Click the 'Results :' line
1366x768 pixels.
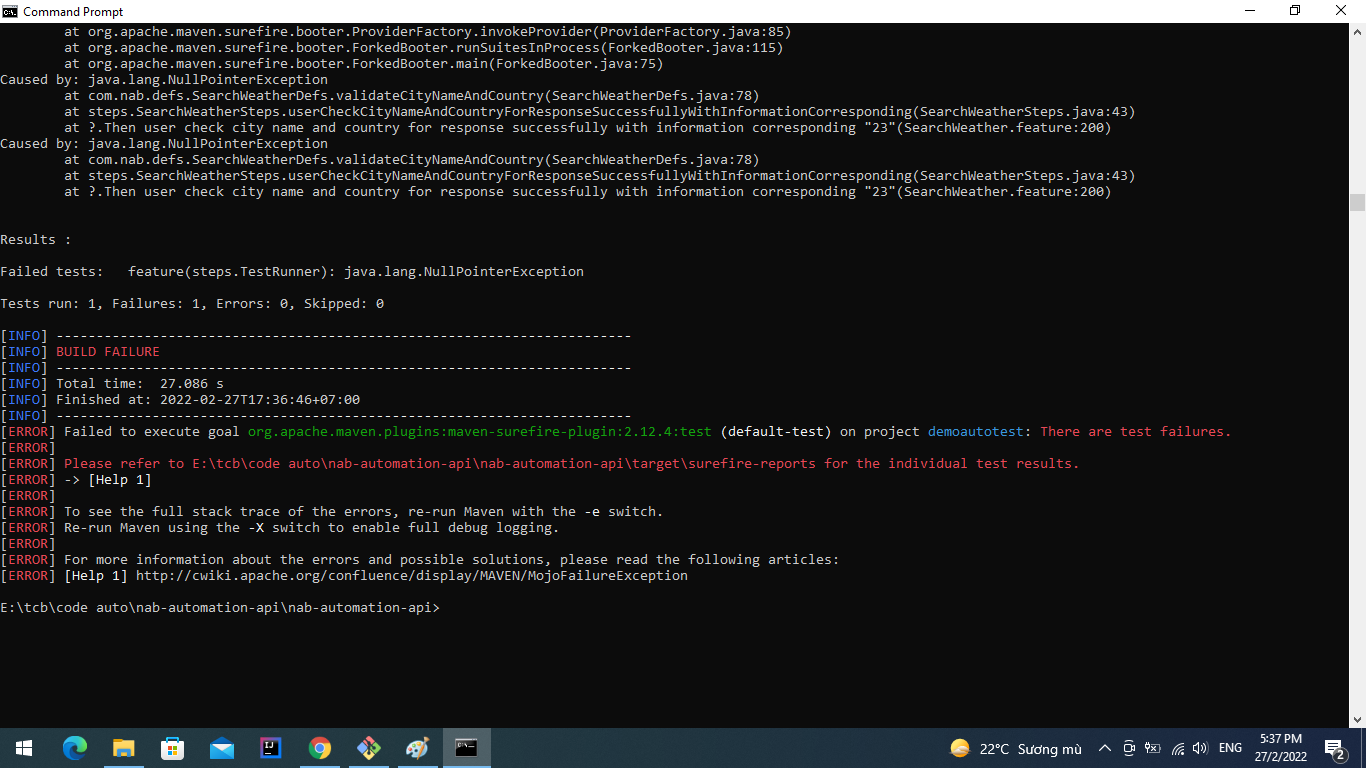[36, 240]
